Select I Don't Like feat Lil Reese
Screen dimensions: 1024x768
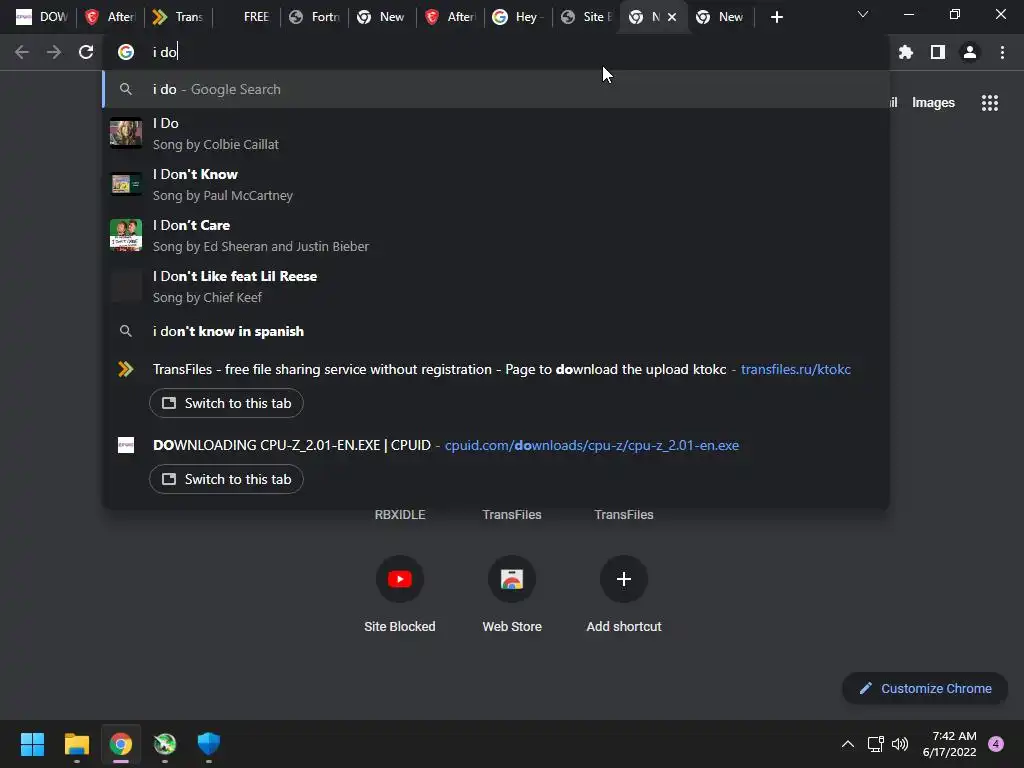[496, 286]
